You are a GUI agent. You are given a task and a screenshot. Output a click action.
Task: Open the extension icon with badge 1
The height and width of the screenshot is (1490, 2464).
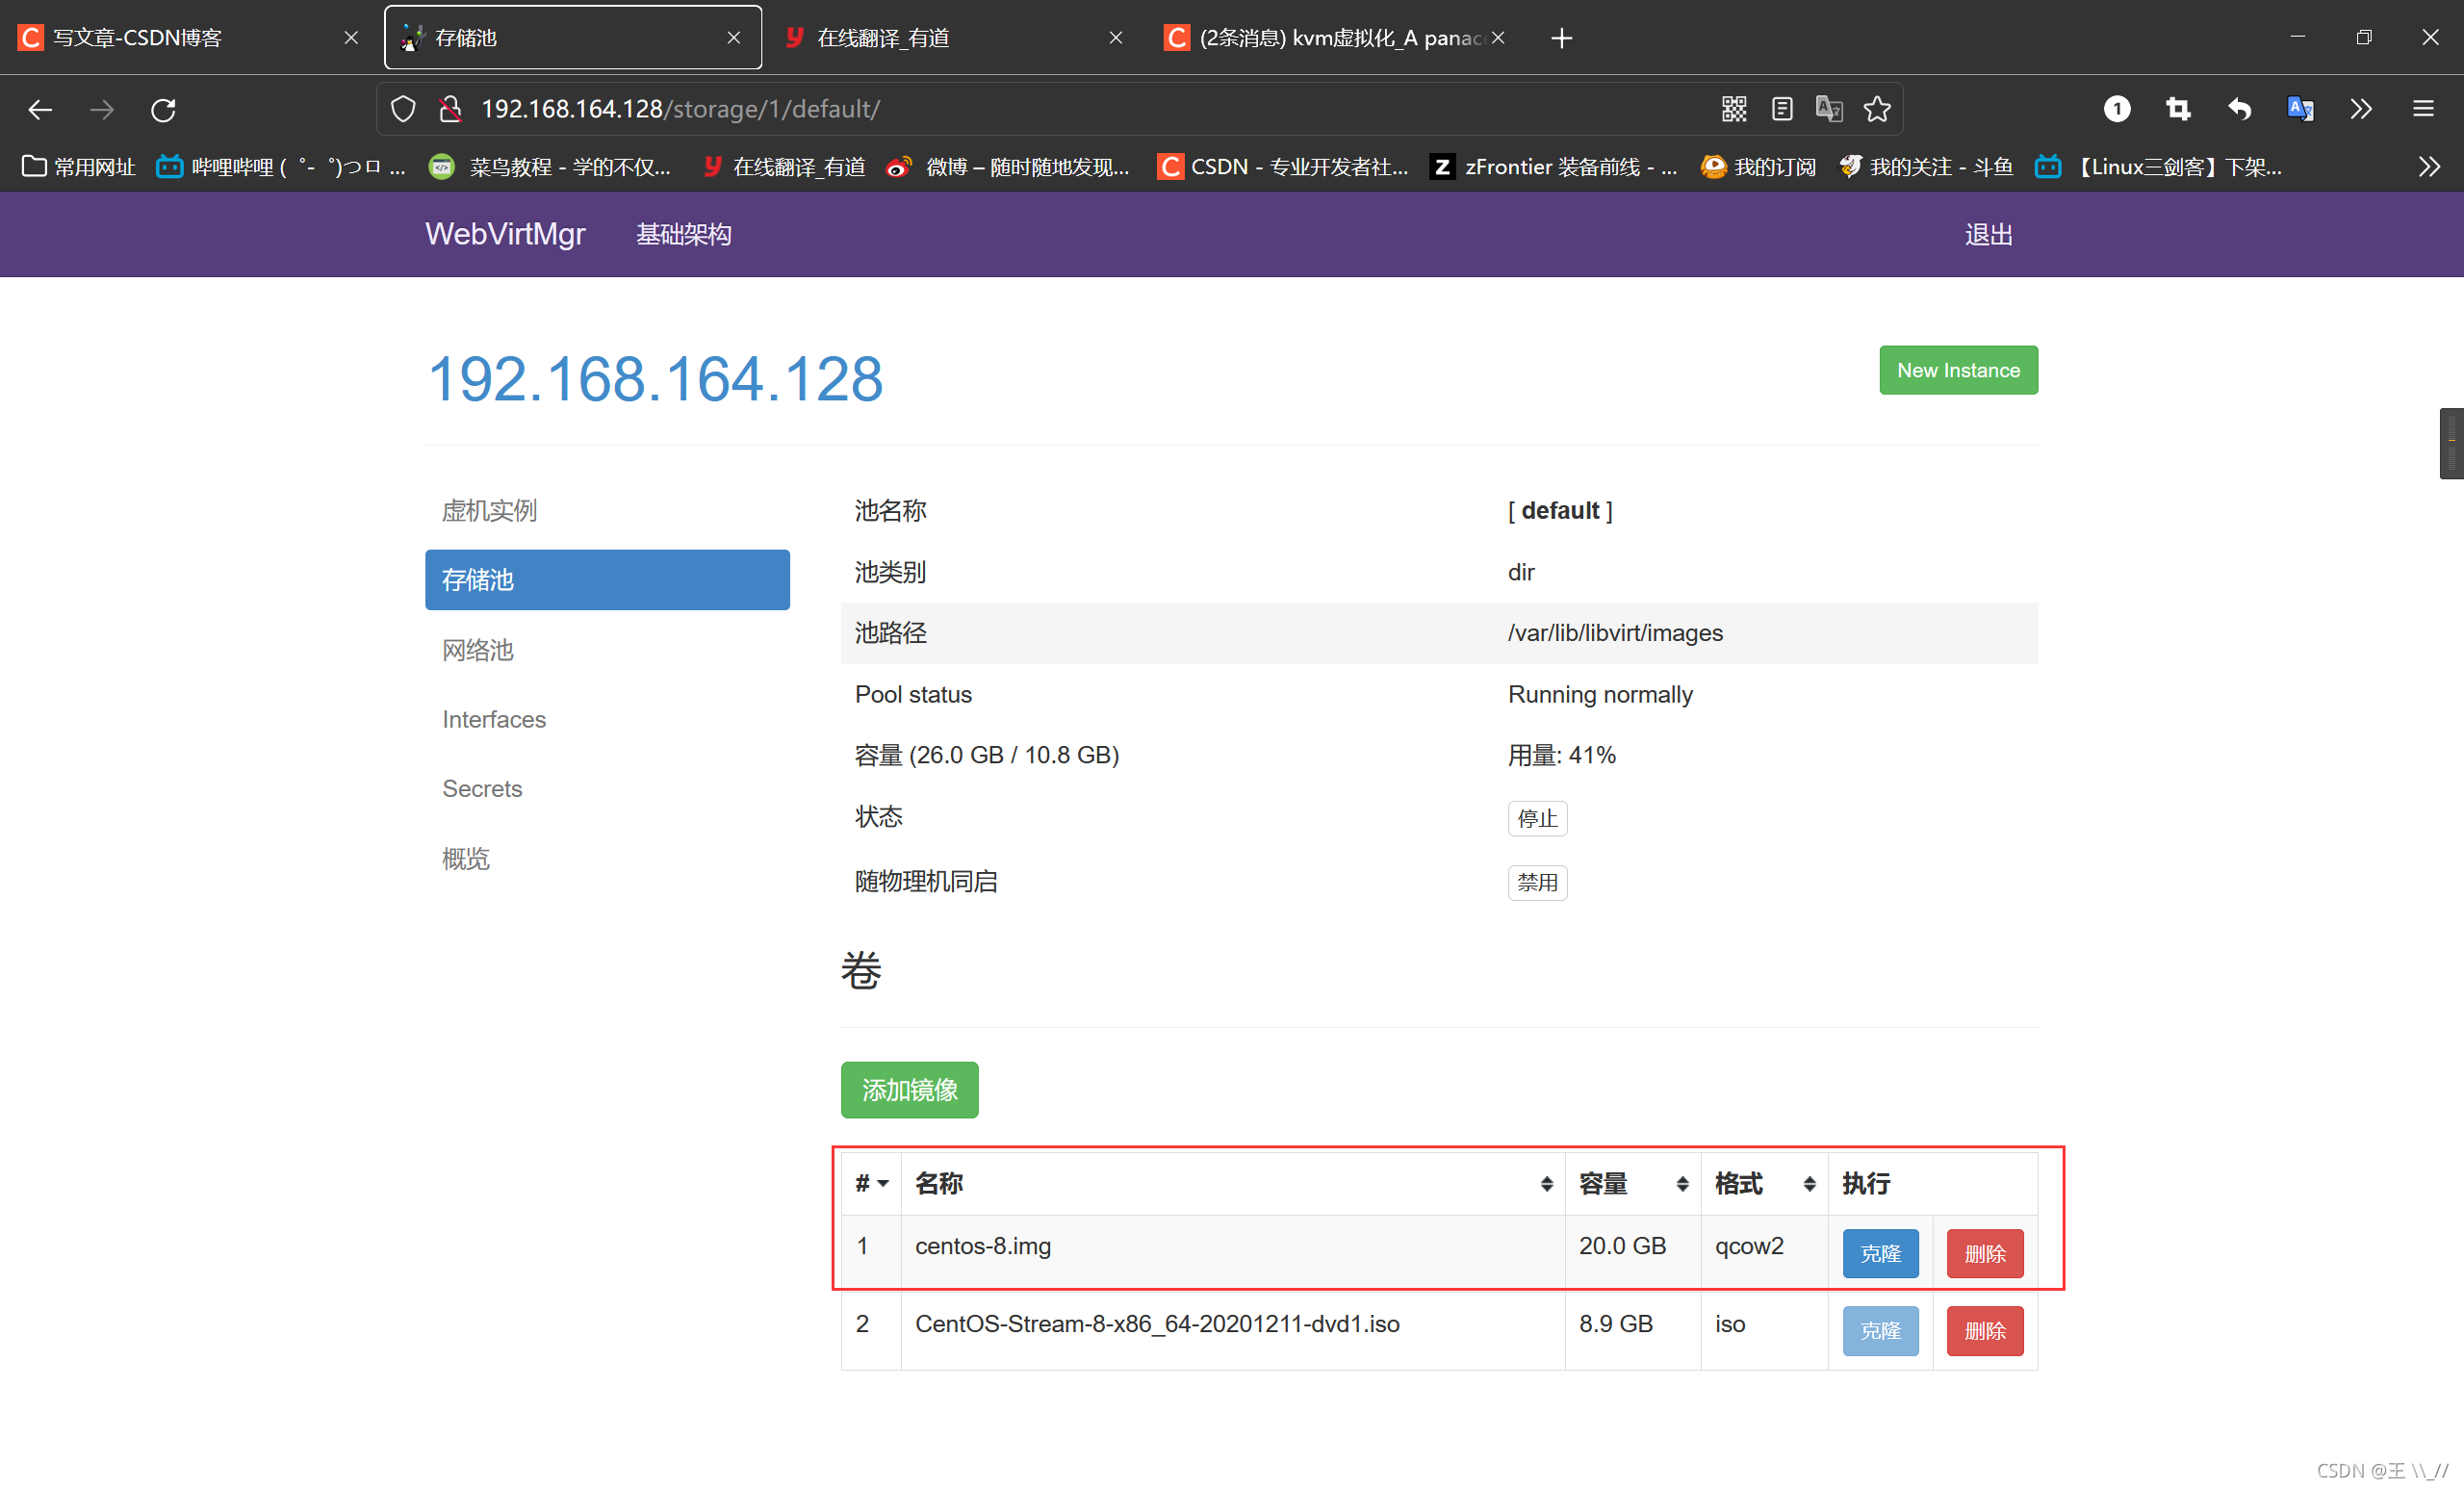point(2117,109)
